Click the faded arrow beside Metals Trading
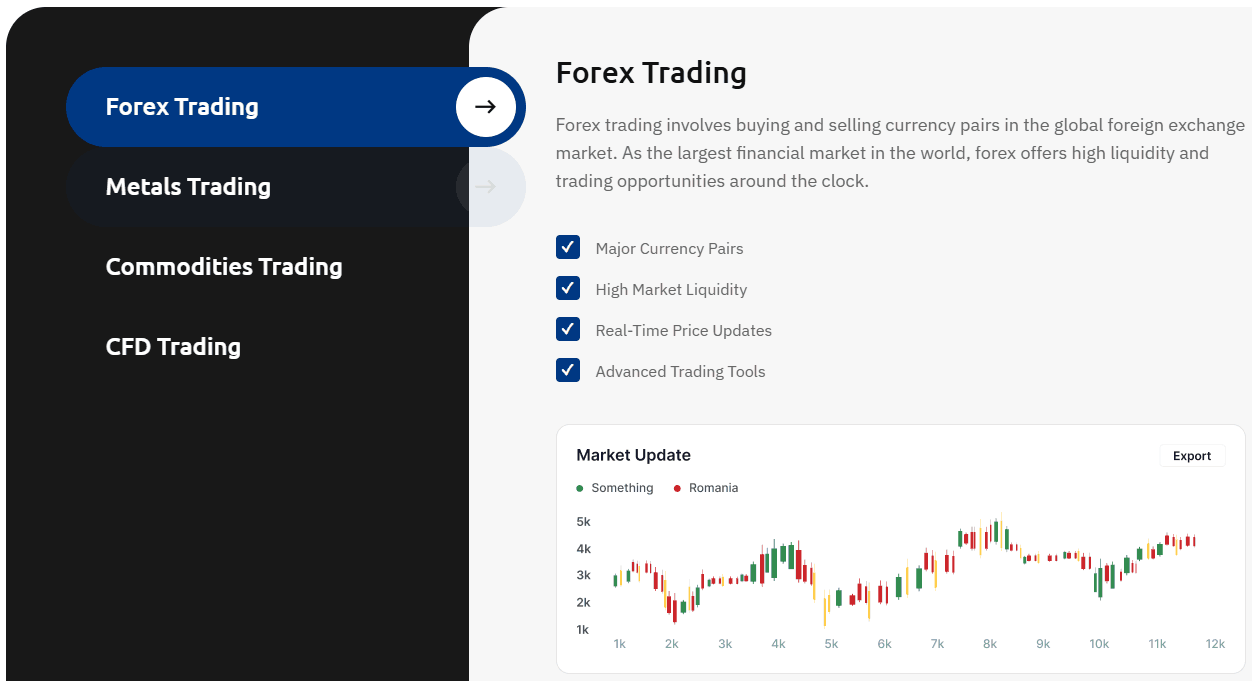 coord(485,187)
